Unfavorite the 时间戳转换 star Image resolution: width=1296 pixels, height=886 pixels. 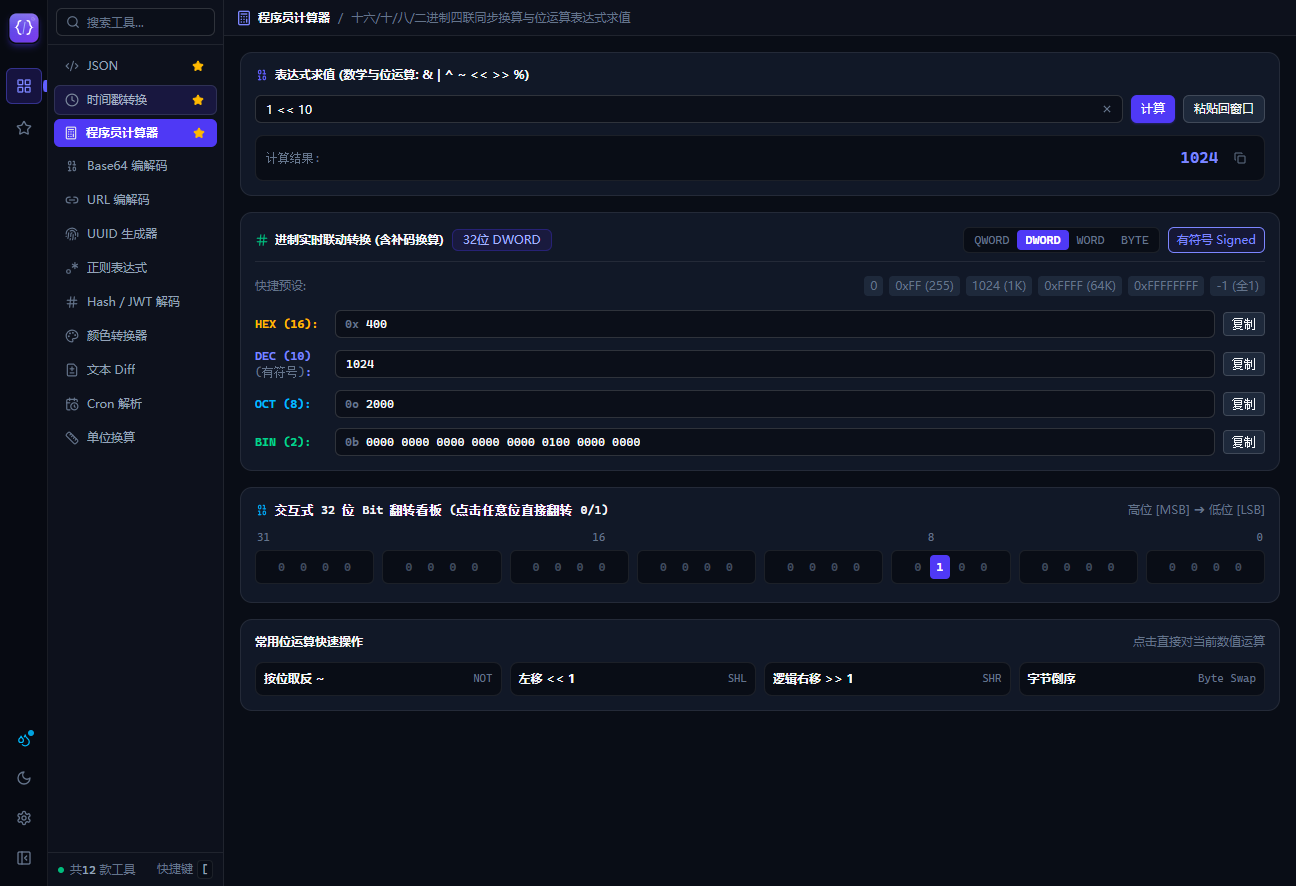(198, 100)
